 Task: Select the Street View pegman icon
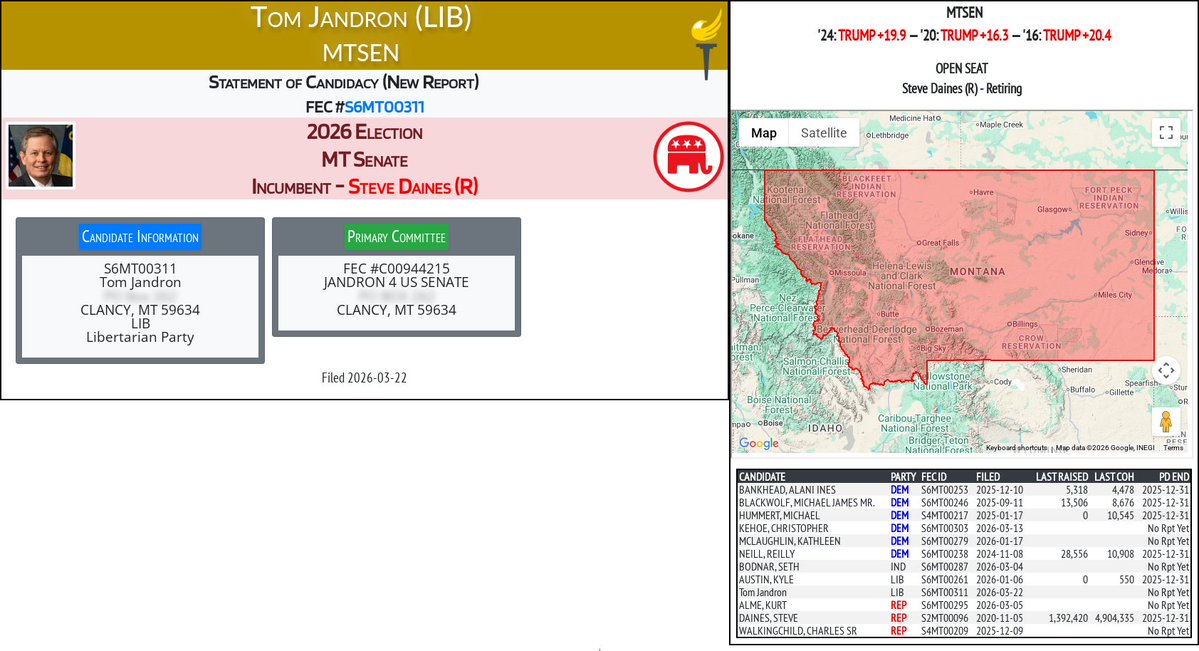(x=1166, y=422)
